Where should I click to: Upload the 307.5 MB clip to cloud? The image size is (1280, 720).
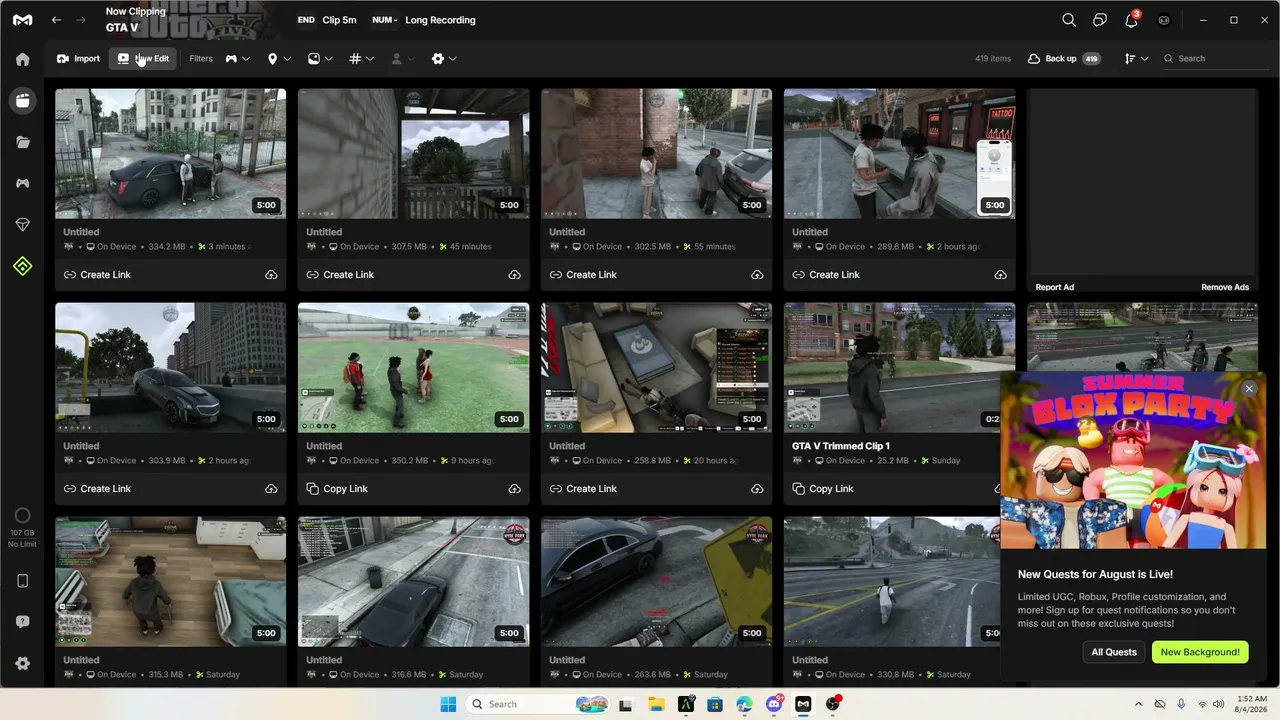click(x=514, y=275)
